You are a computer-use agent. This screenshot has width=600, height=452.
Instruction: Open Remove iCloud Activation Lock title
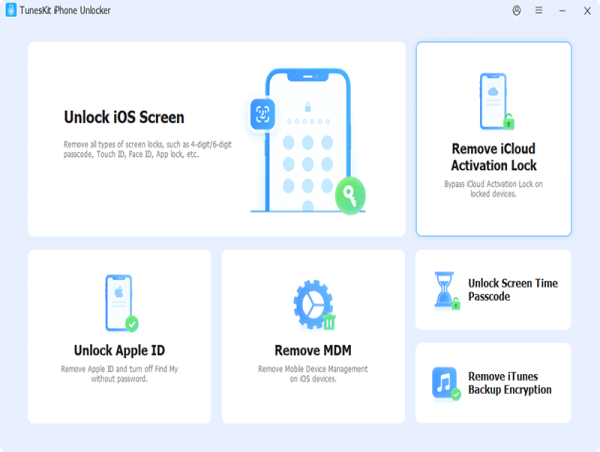tap(494, 157)
